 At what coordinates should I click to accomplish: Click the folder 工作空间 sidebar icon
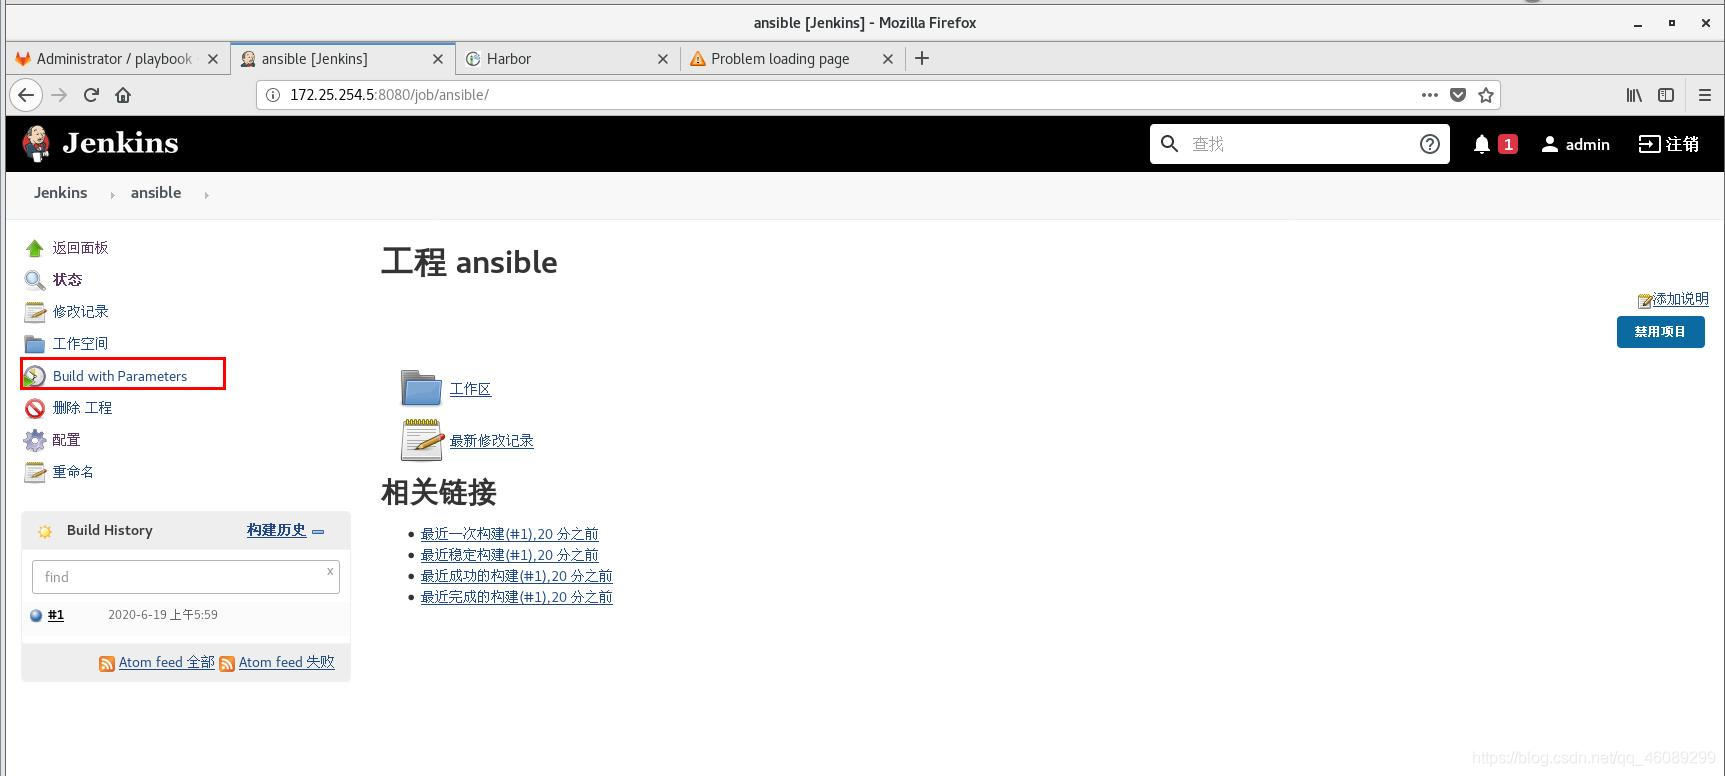point(35,344)
